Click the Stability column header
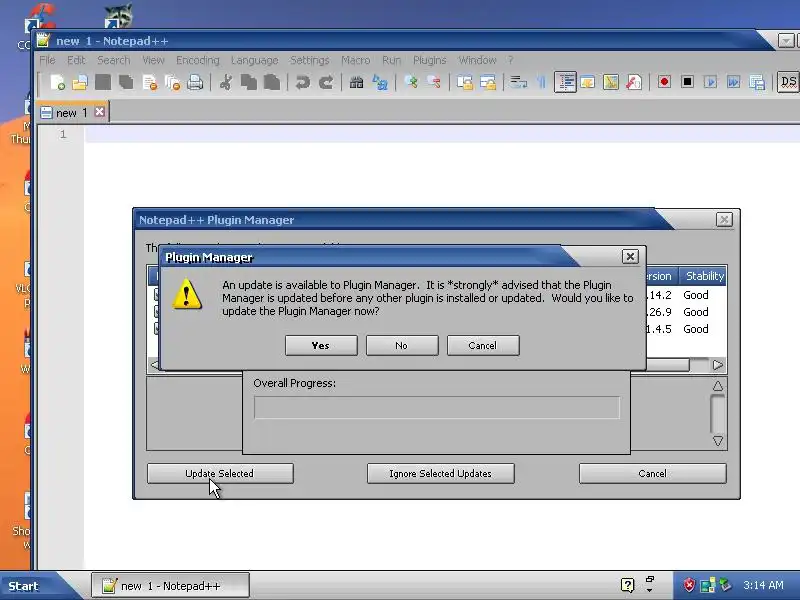The height and width of the screenshot is (600, 800). click(x=704, y=276)
